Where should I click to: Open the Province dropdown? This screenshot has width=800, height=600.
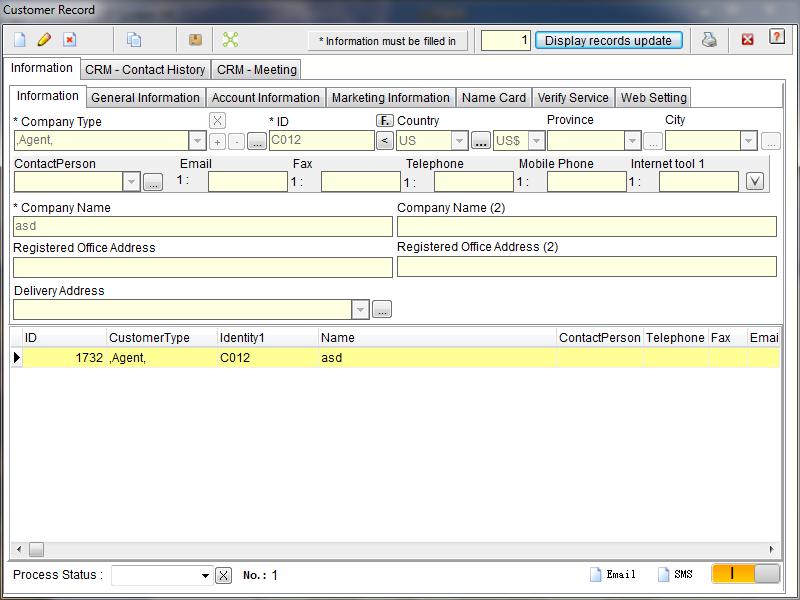click(x=632, y=141)
